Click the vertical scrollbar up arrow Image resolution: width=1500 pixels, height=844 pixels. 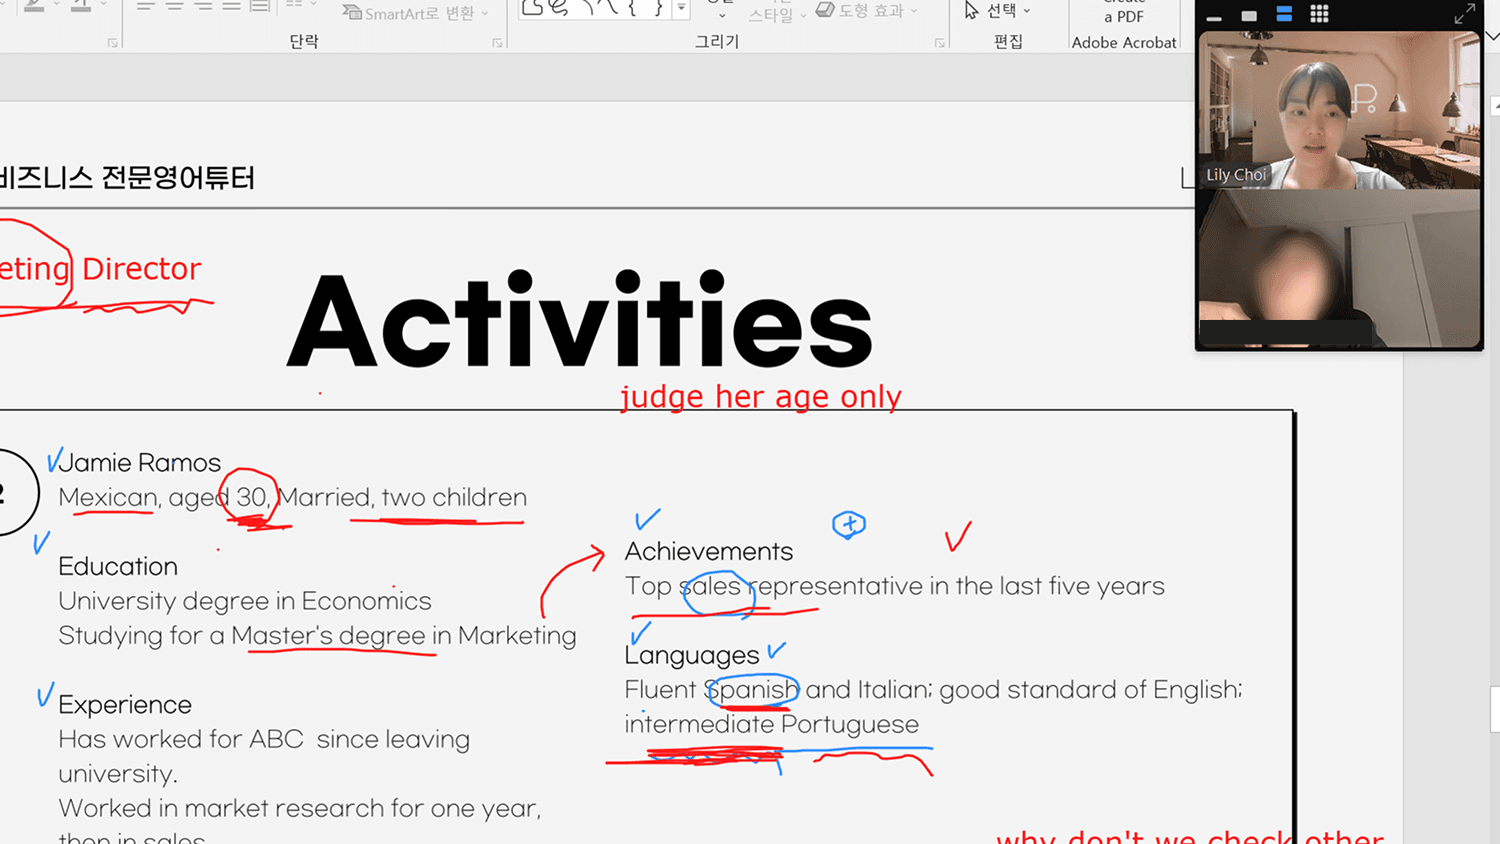click(1495, 105)
